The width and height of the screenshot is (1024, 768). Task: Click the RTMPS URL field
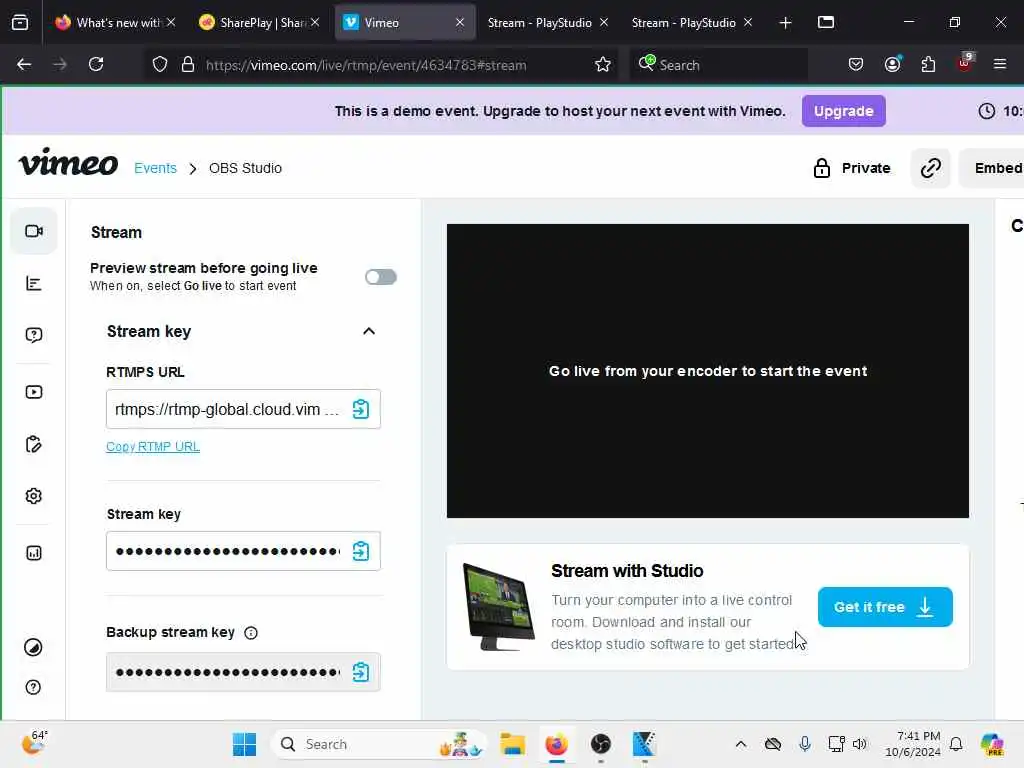point(243,409)
